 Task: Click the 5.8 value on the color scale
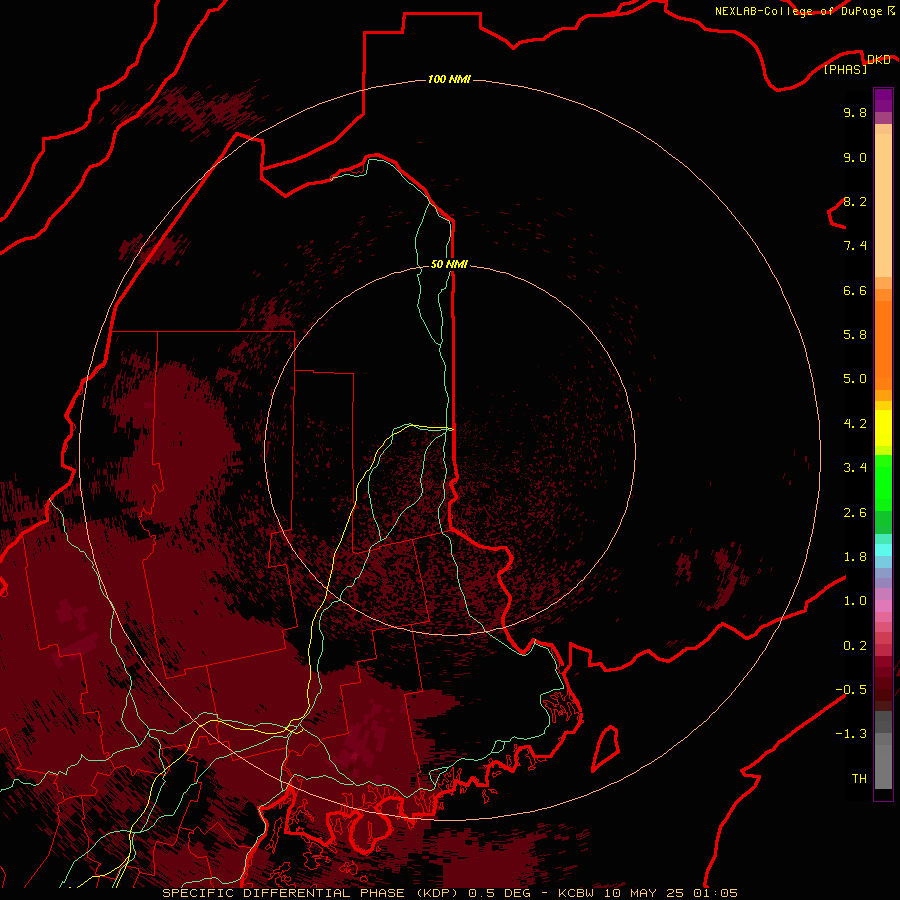pyautogui.click(x=855, y=335)
